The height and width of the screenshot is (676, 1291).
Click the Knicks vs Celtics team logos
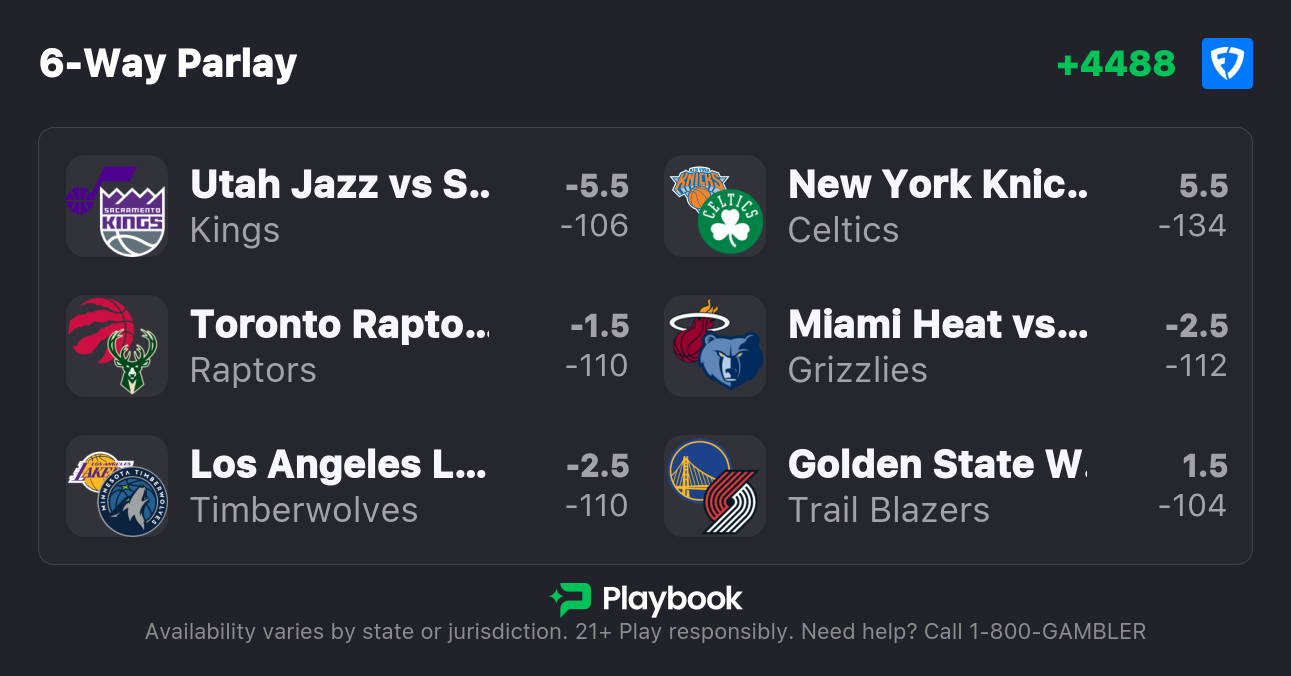[x=715, y=206]
